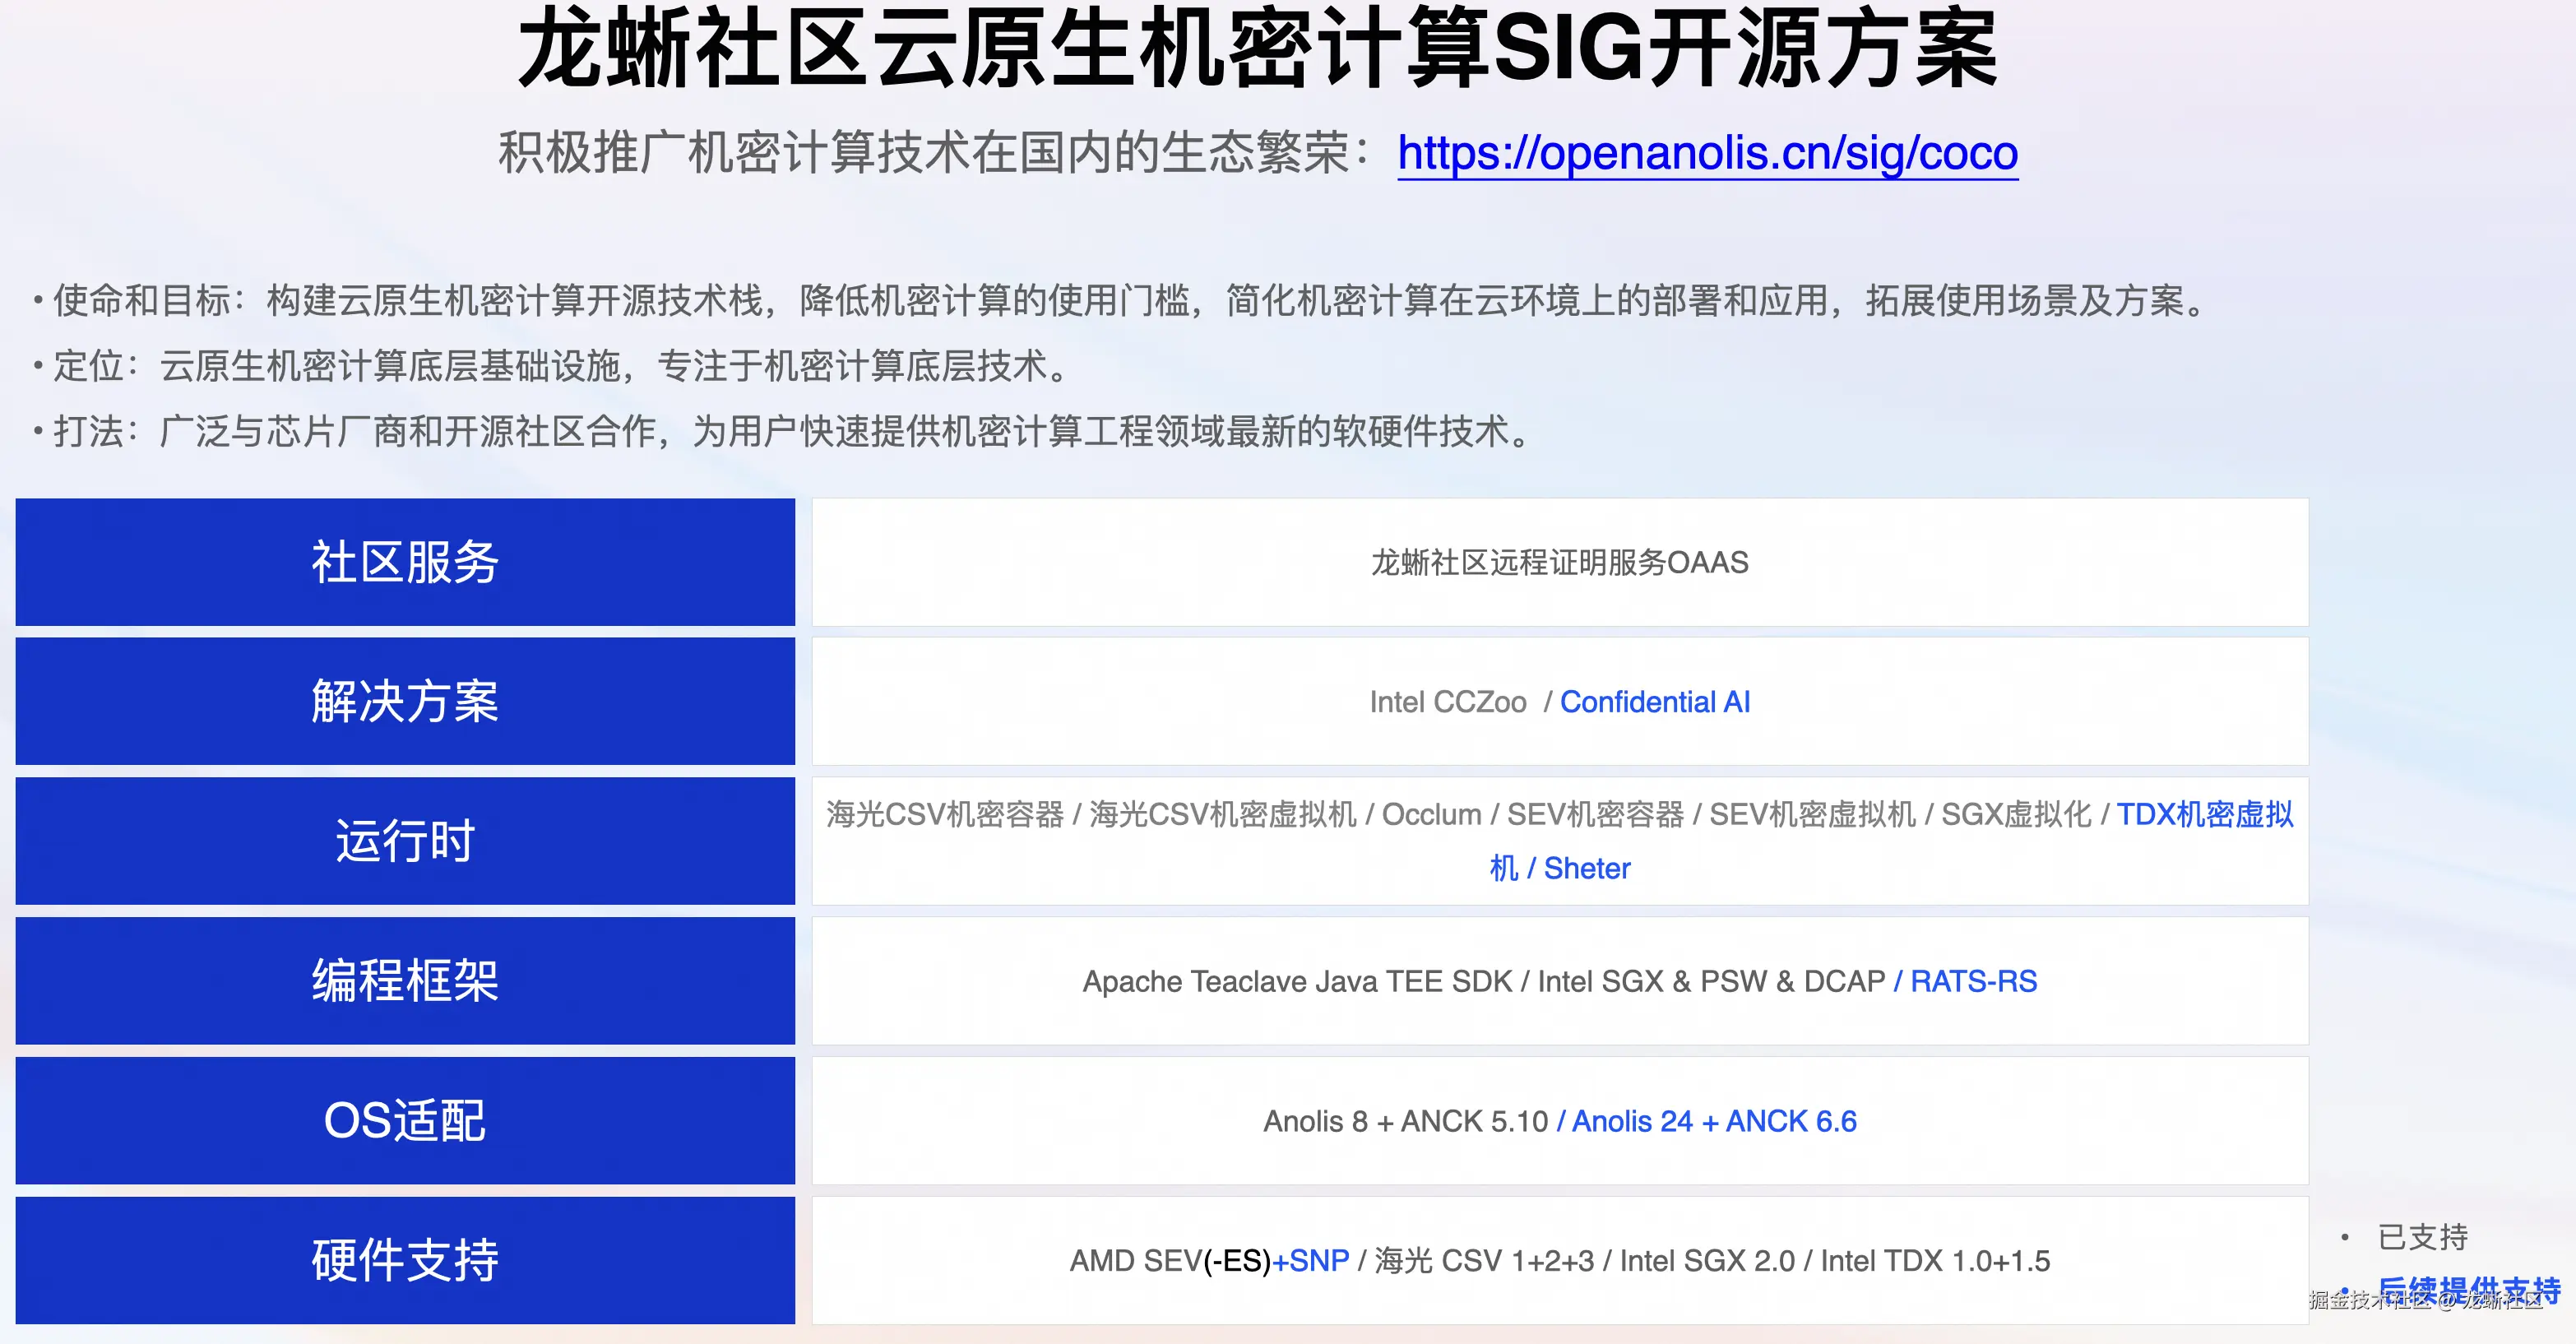Click Intel SGX & PSW & DCAP
The height and width of the screenshot is (1344, 2576).
1711,982
